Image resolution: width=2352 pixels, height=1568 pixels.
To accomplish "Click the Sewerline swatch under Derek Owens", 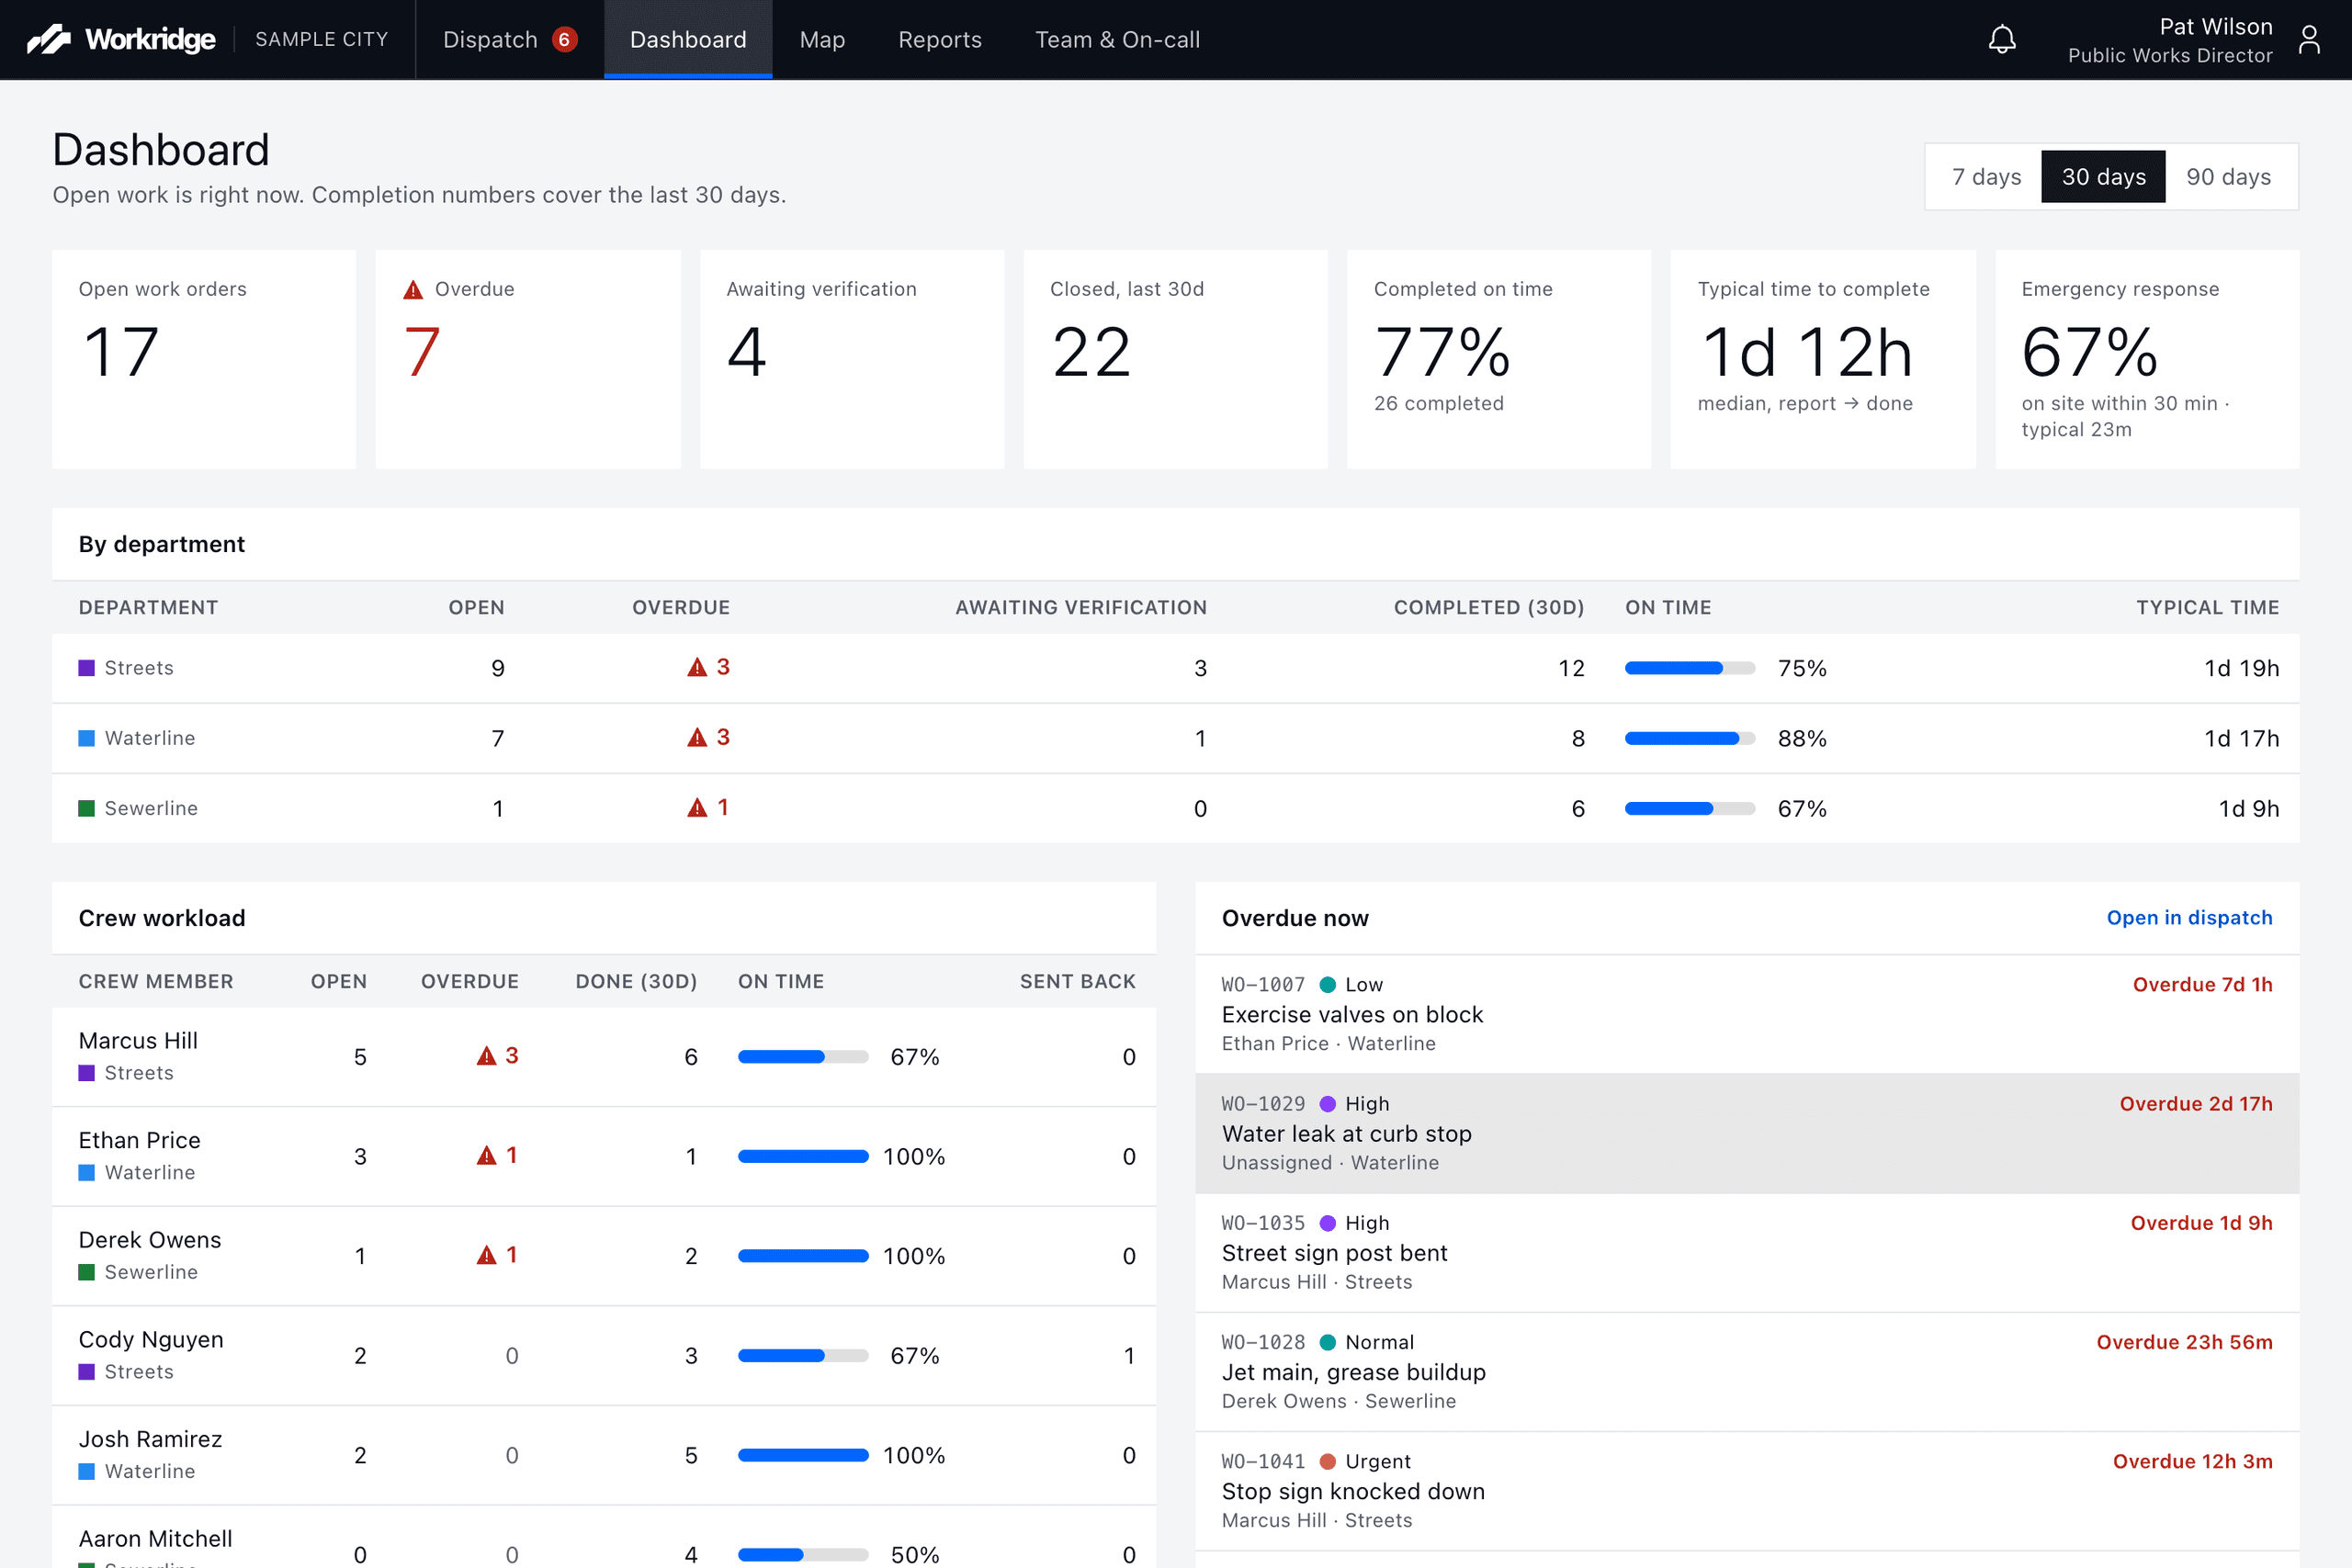I will click(87, 1272).
